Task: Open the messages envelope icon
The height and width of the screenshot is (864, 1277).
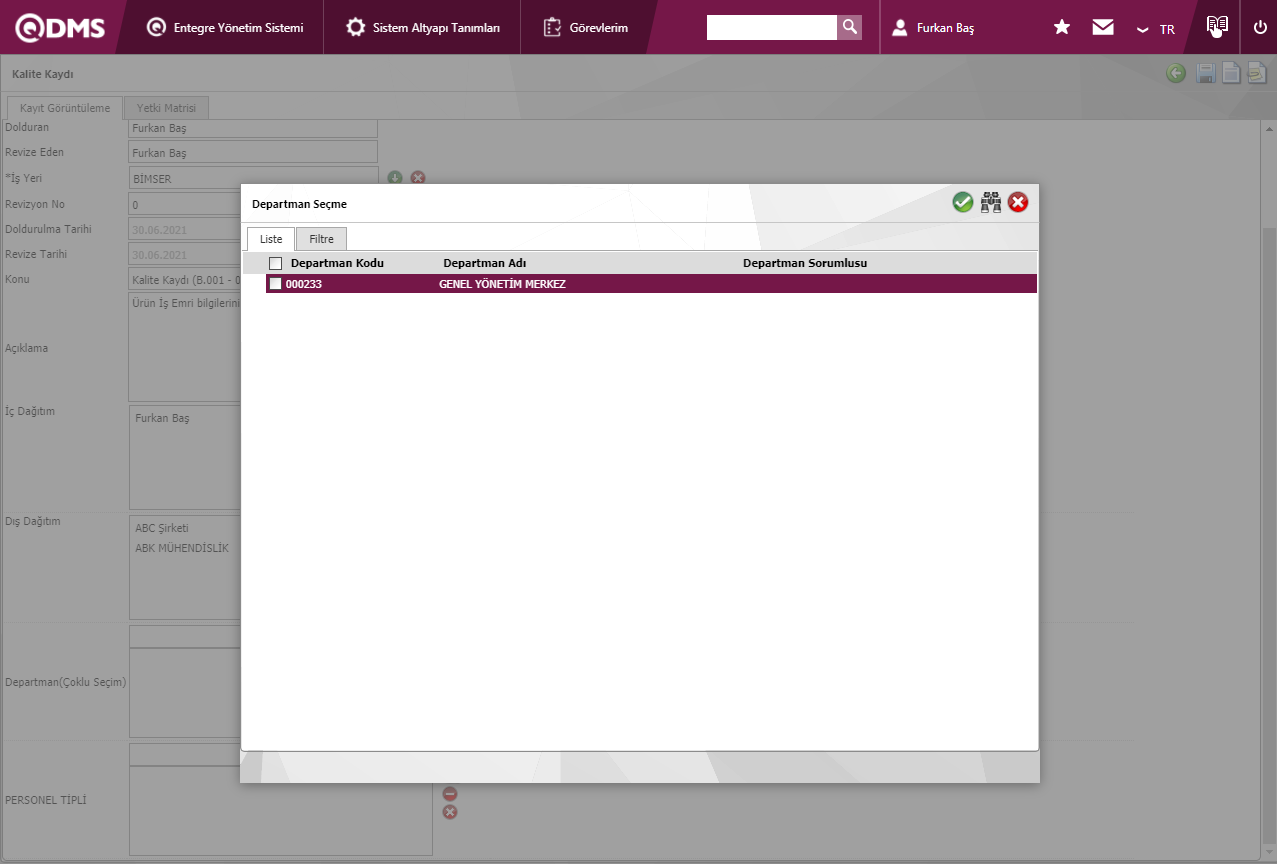Action: click(x=1103, y=27)
